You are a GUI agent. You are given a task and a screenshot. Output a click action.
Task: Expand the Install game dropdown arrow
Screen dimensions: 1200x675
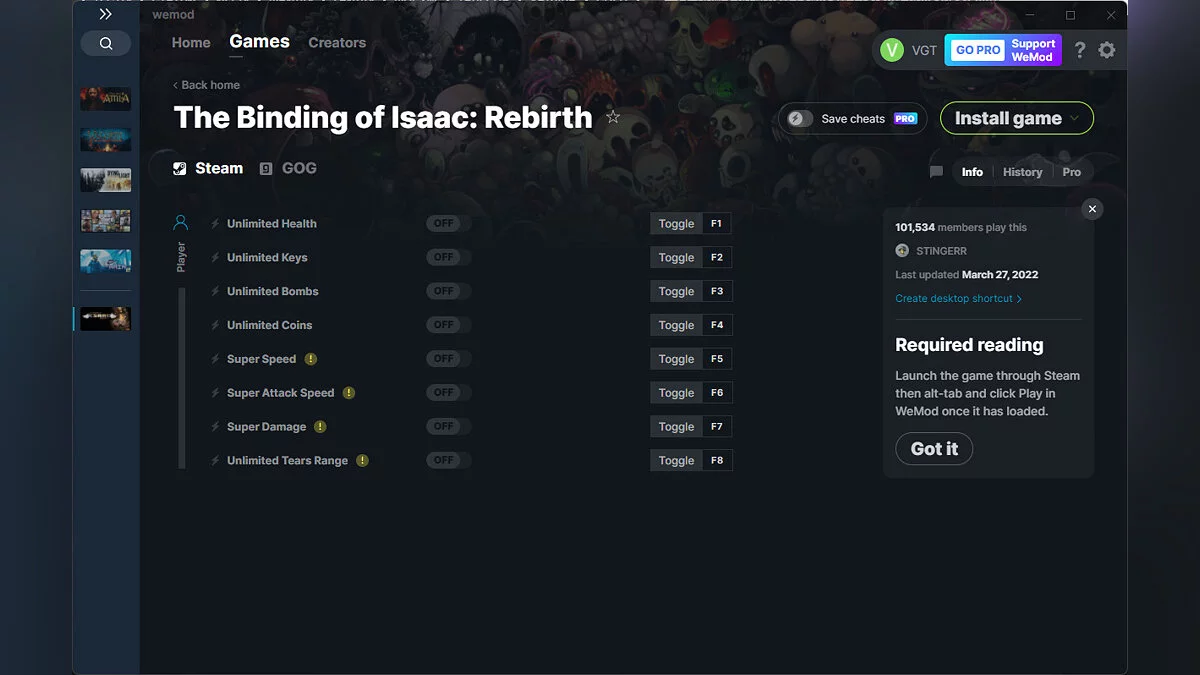click(1075, 118)
